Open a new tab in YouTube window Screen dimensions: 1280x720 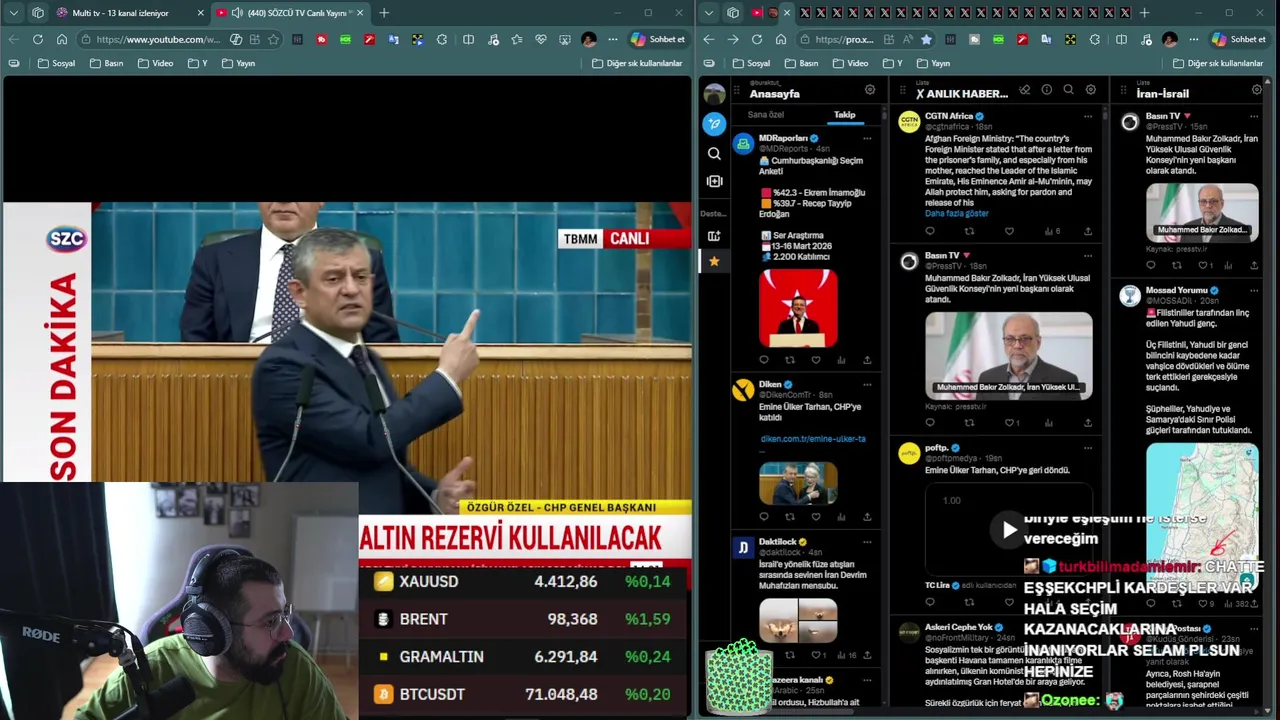point(384,13)
